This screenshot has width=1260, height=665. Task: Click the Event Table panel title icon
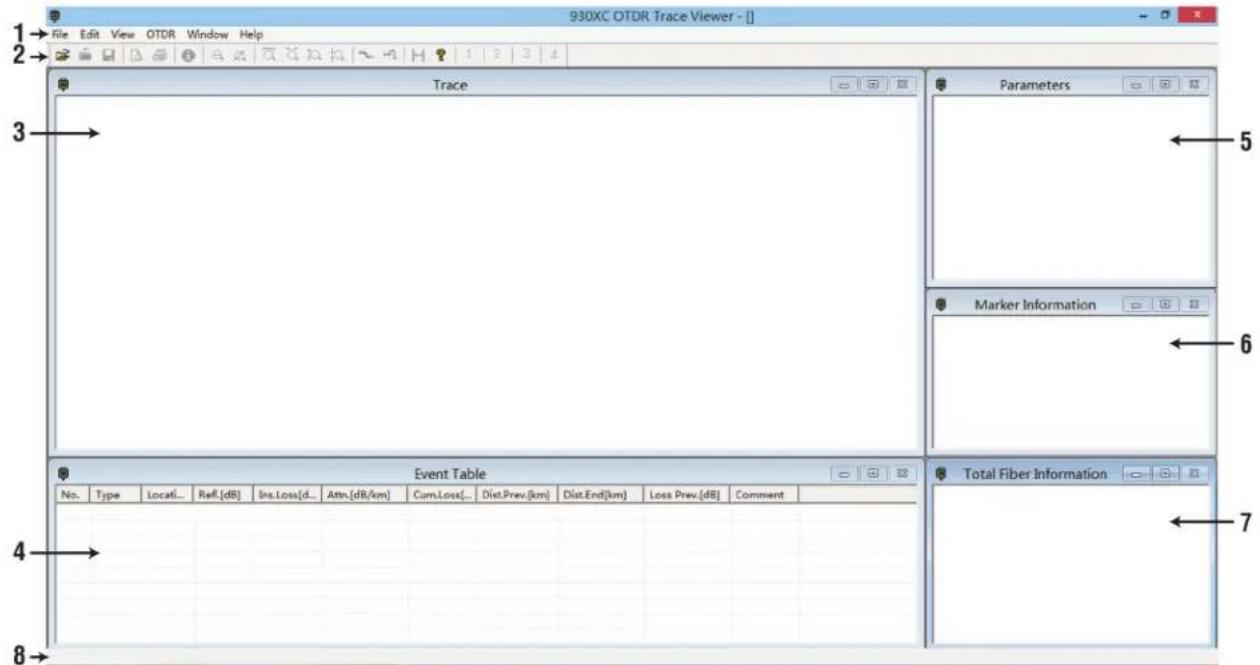pos(61,473)
